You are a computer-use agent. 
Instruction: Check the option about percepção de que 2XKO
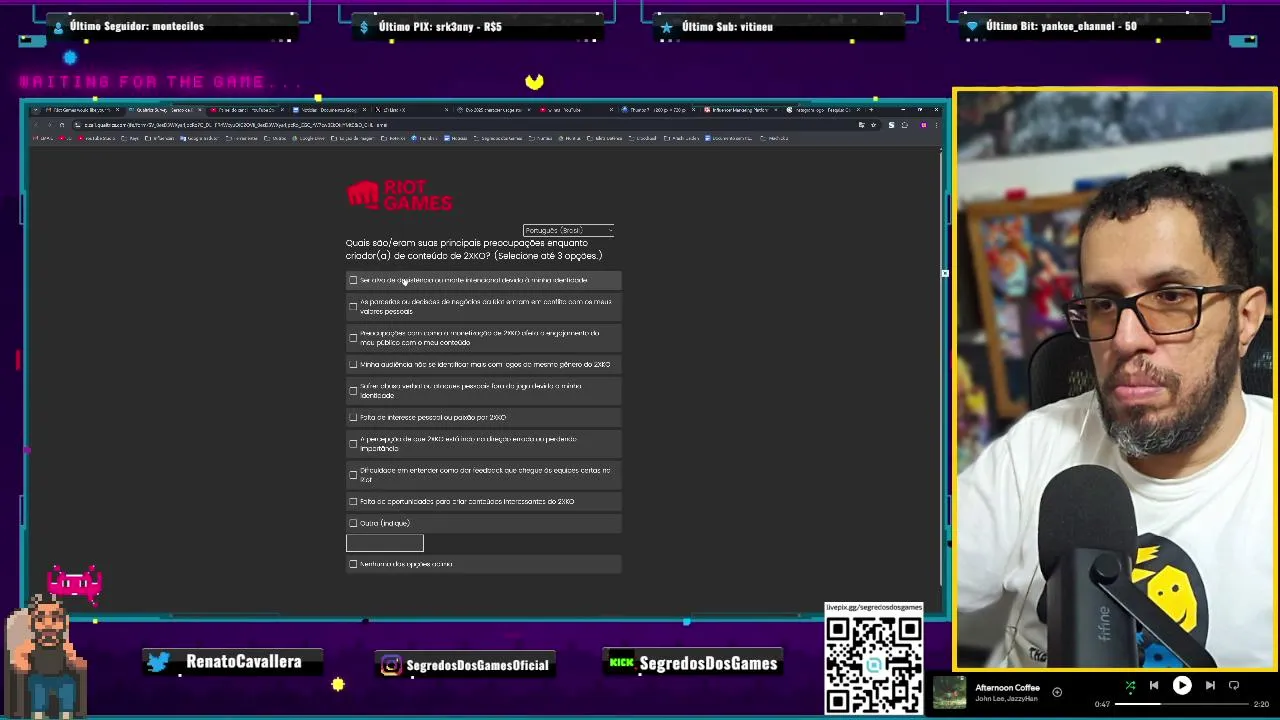(x=353, y=443)
